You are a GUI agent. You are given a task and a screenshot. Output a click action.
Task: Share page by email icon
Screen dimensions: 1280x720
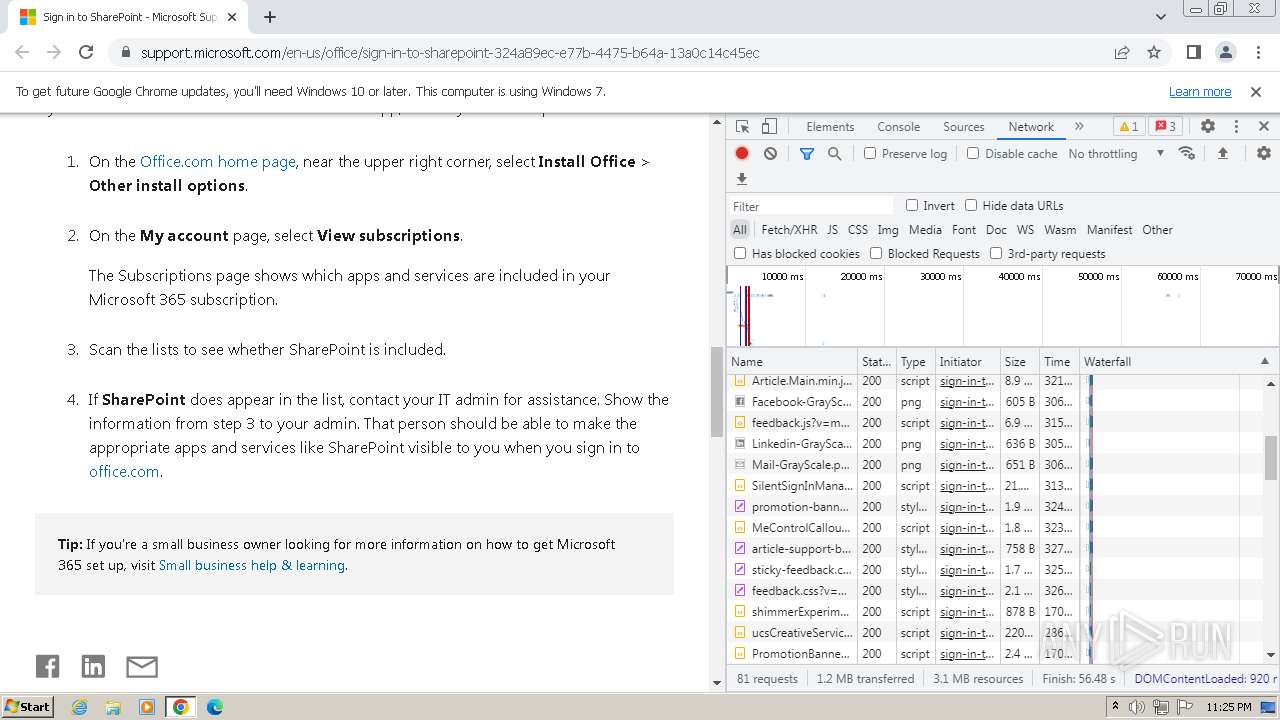click(x=142, y=667)
